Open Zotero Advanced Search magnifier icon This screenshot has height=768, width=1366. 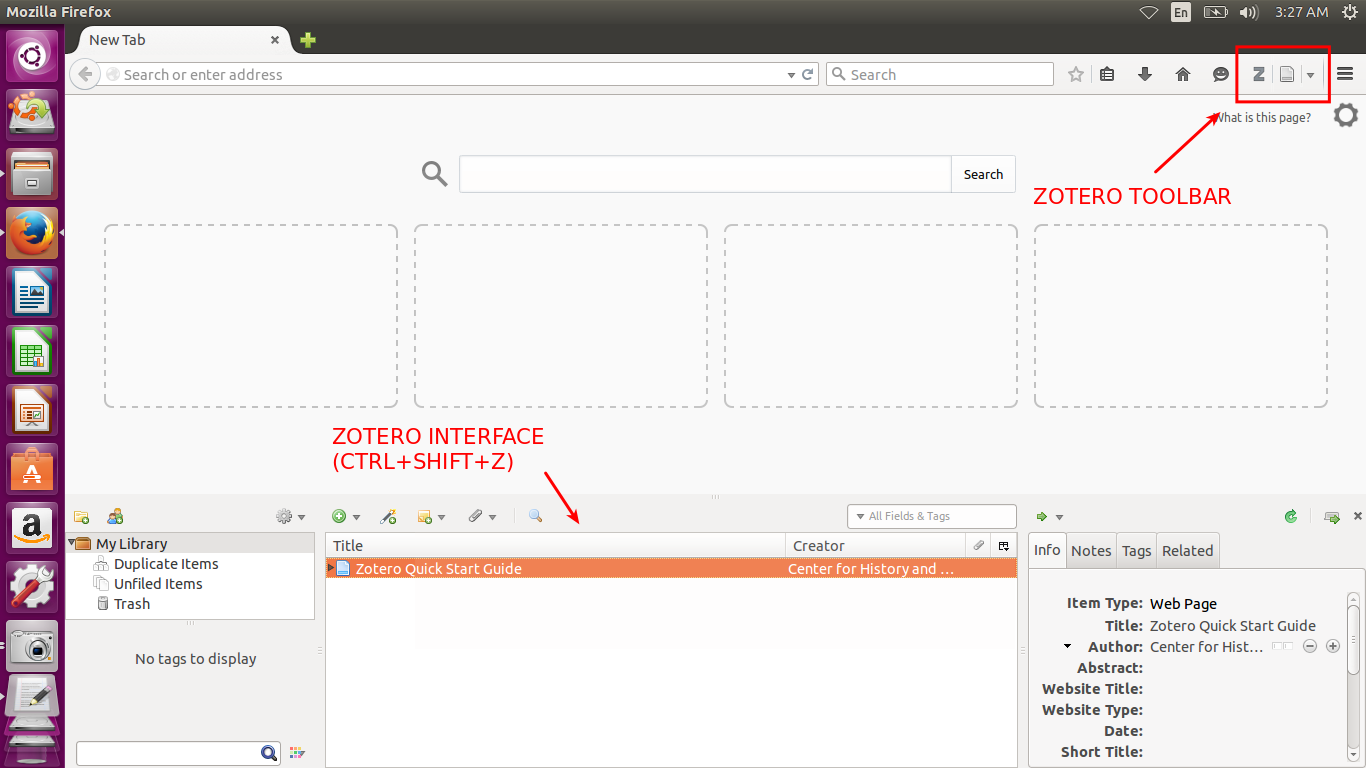535,516
